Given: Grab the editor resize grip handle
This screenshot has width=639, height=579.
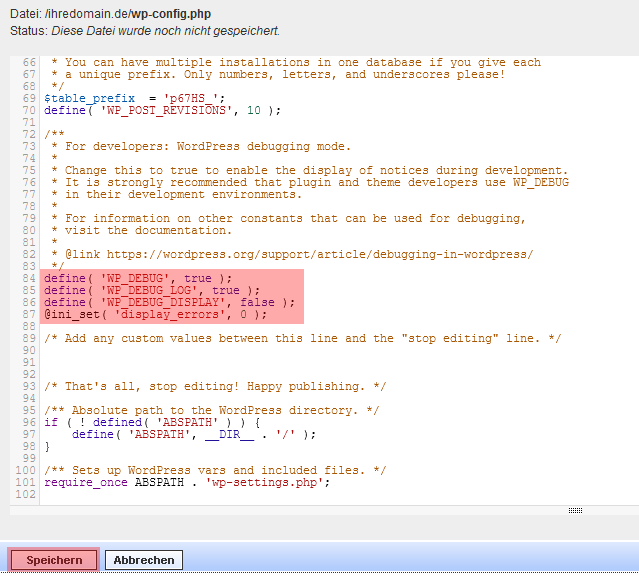Looking at the screenshot, I should pos(575,510).
